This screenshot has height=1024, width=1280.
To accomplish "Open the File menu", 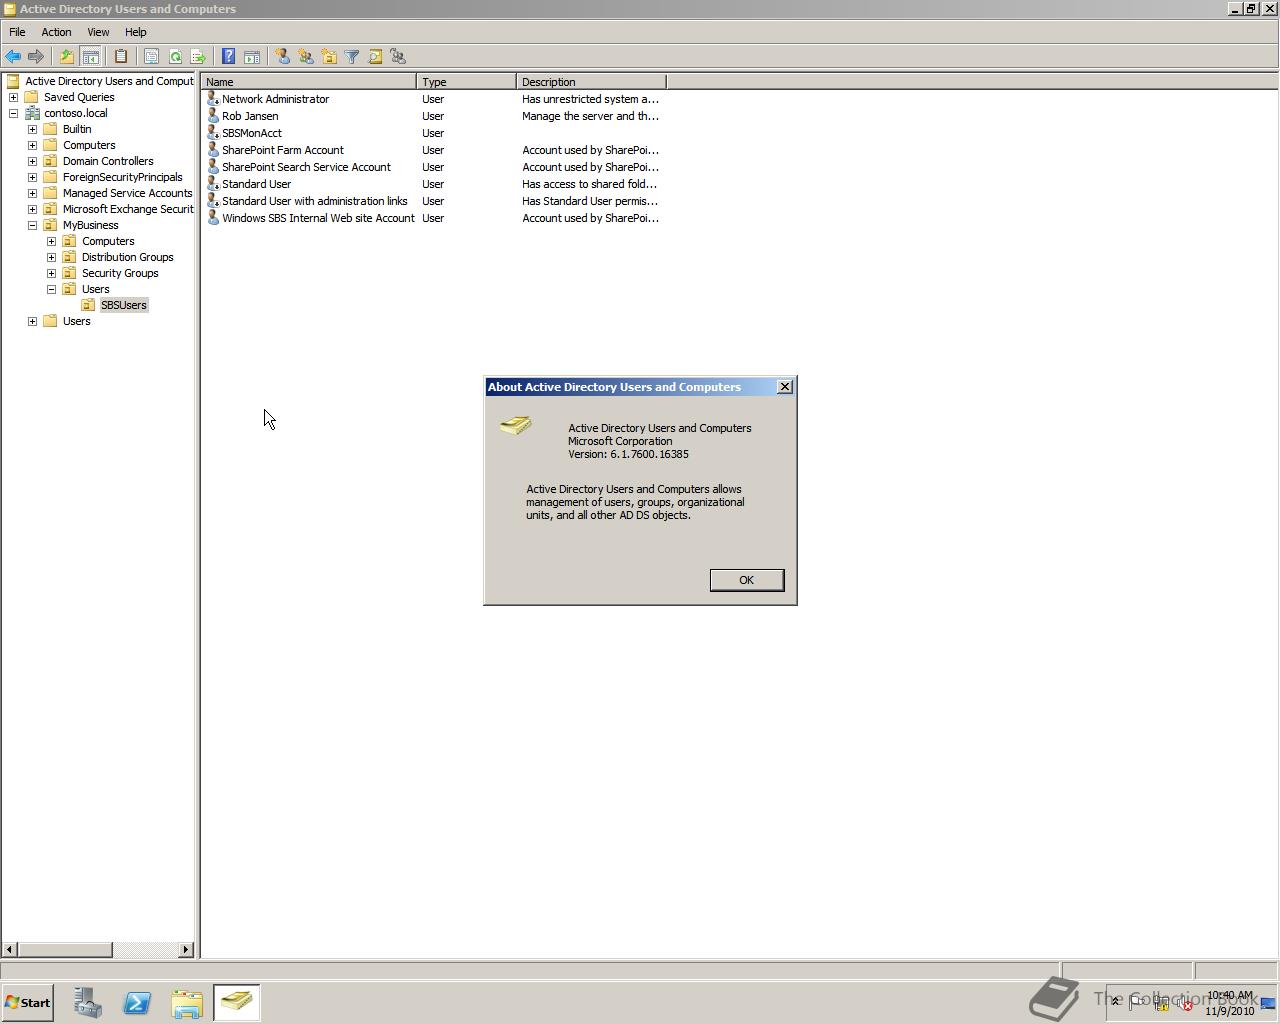I will 17,32.
